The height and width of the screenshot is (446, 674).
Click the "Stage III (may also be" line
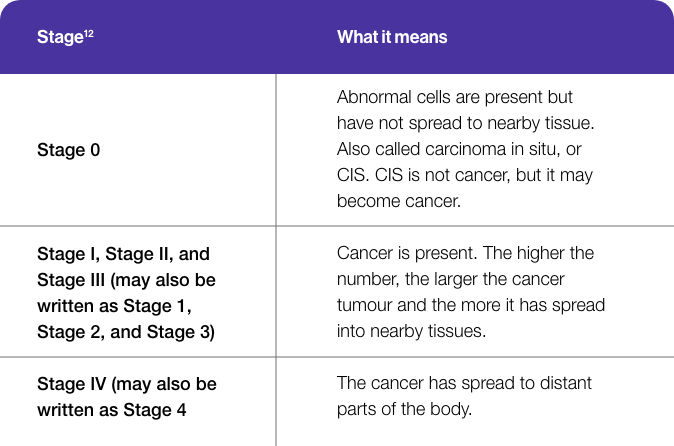click(x=126, y=280)
